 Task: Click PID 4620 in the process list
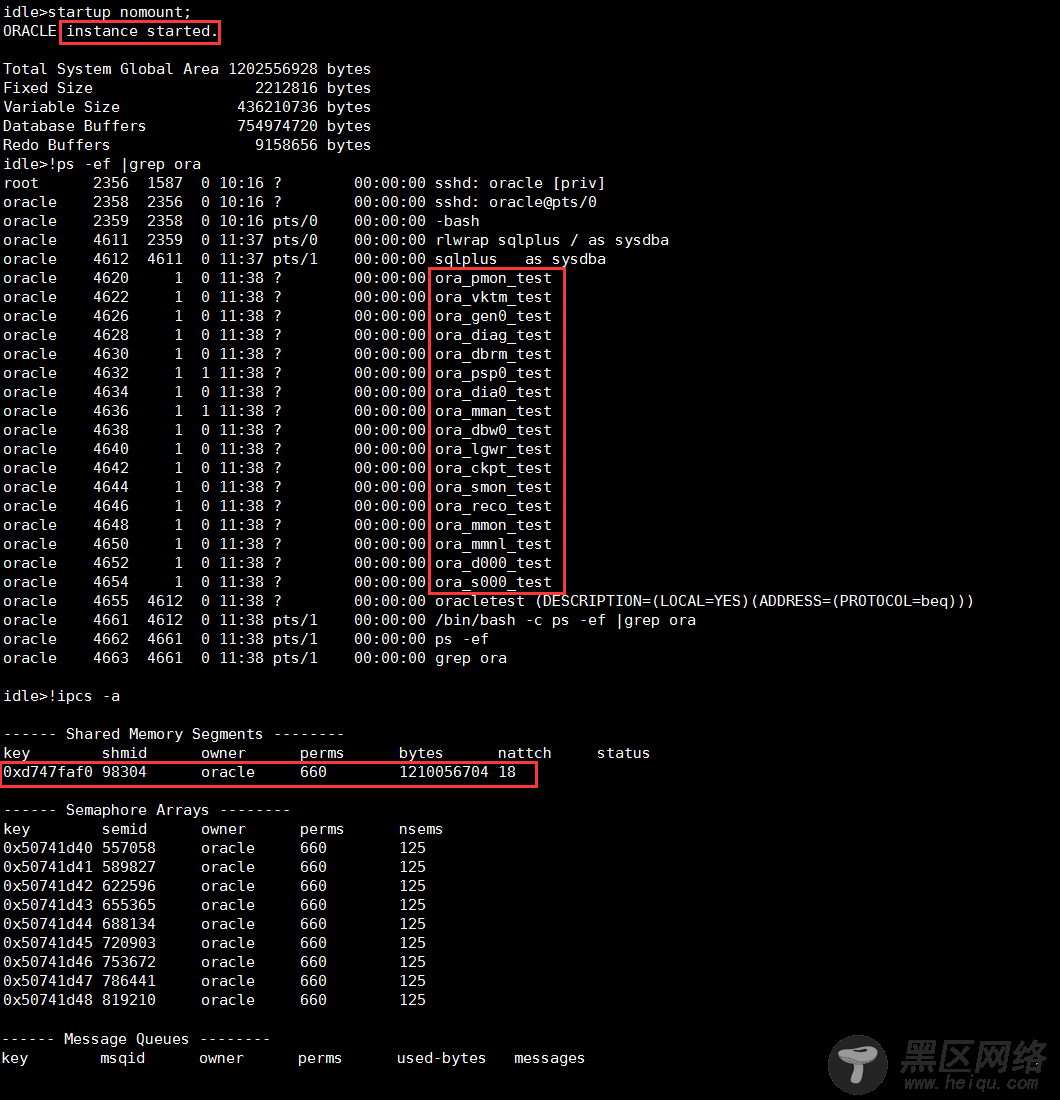point(111,278)
